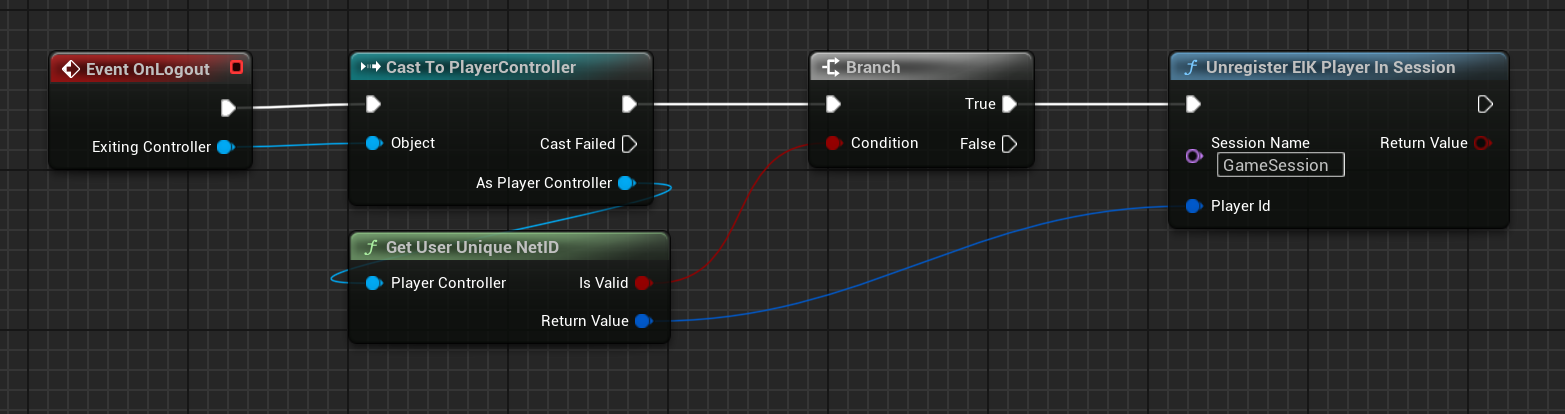The width and height of the screenshot is (1565, 414).
Task: Click the Session Name text field
Action: point(1280,165)
